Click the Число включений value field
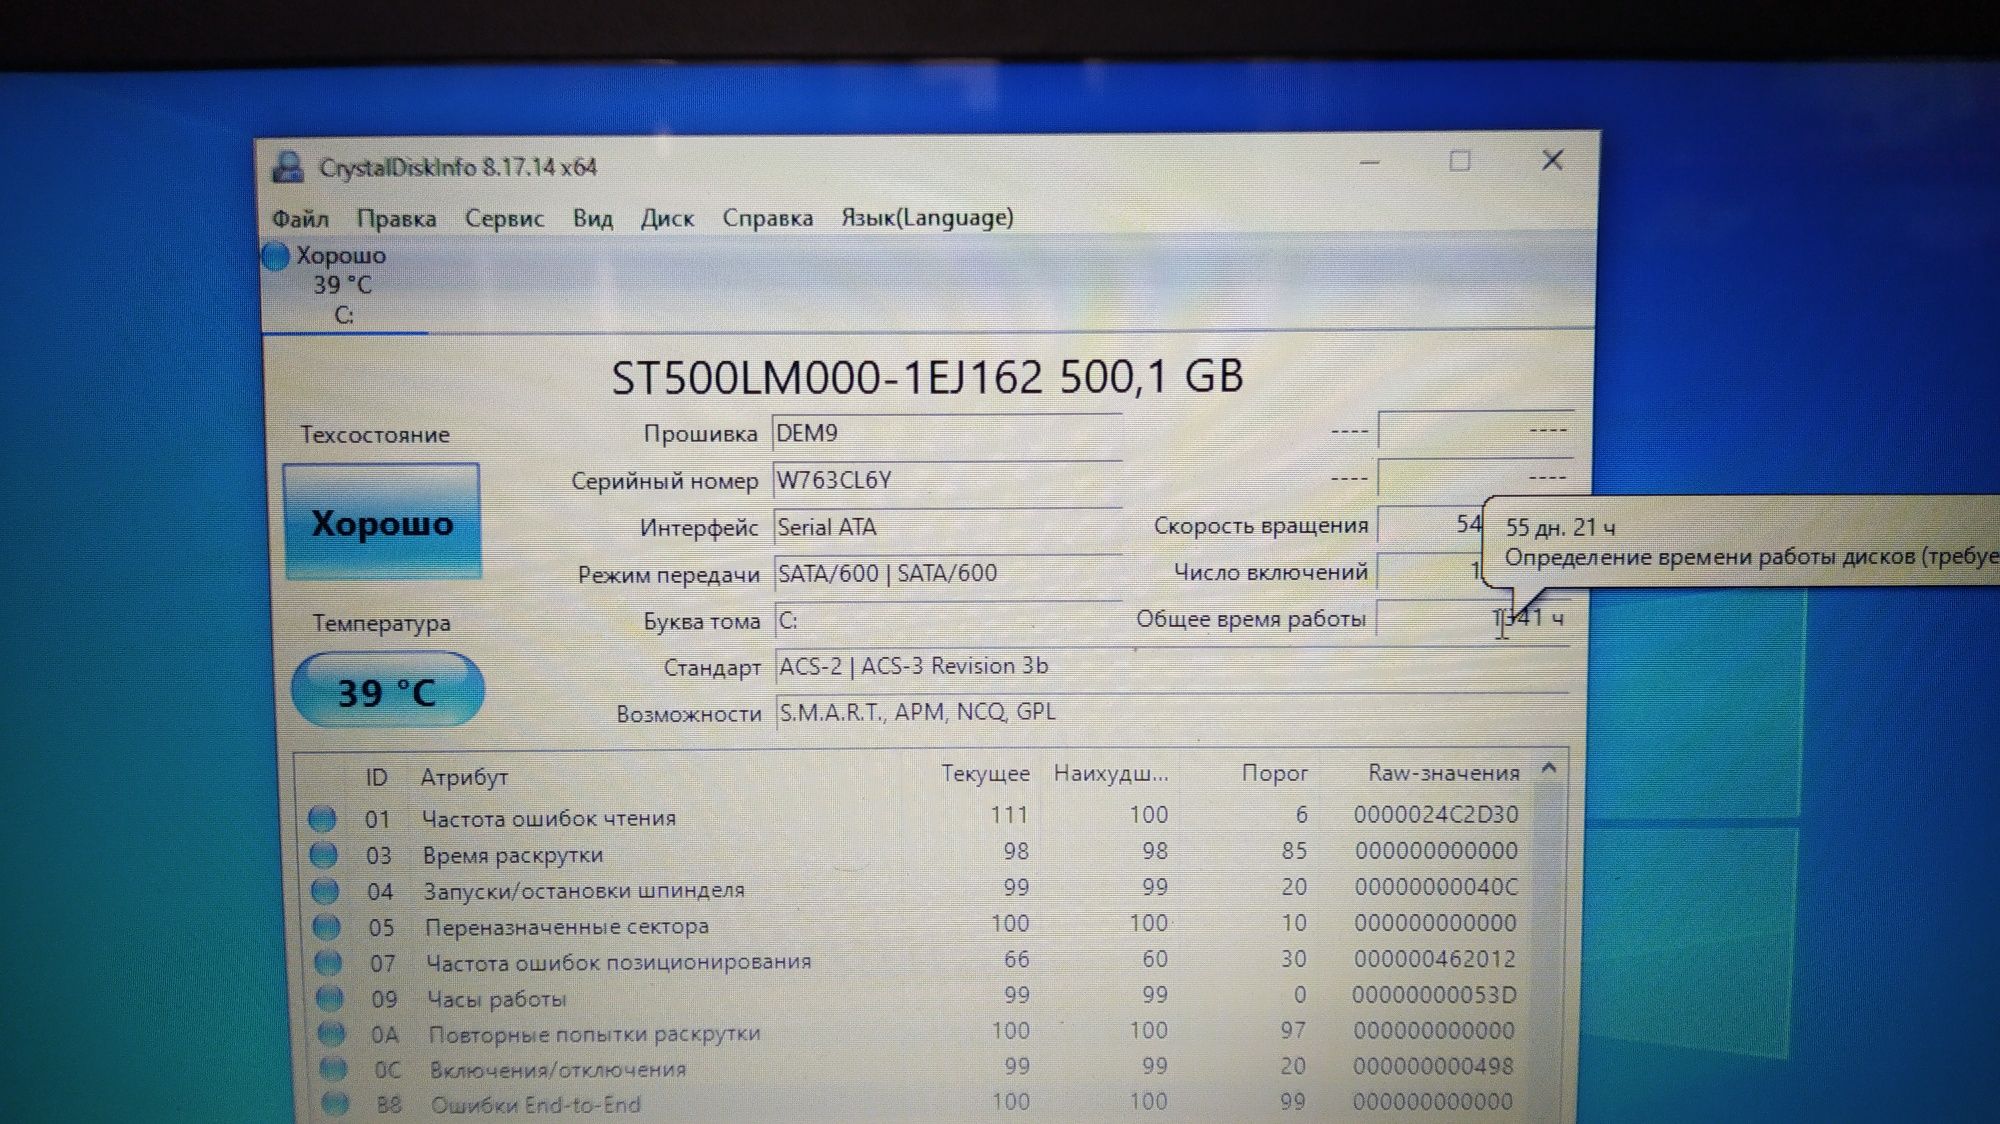The image size is (2000, 1124). pos(1429,571)
